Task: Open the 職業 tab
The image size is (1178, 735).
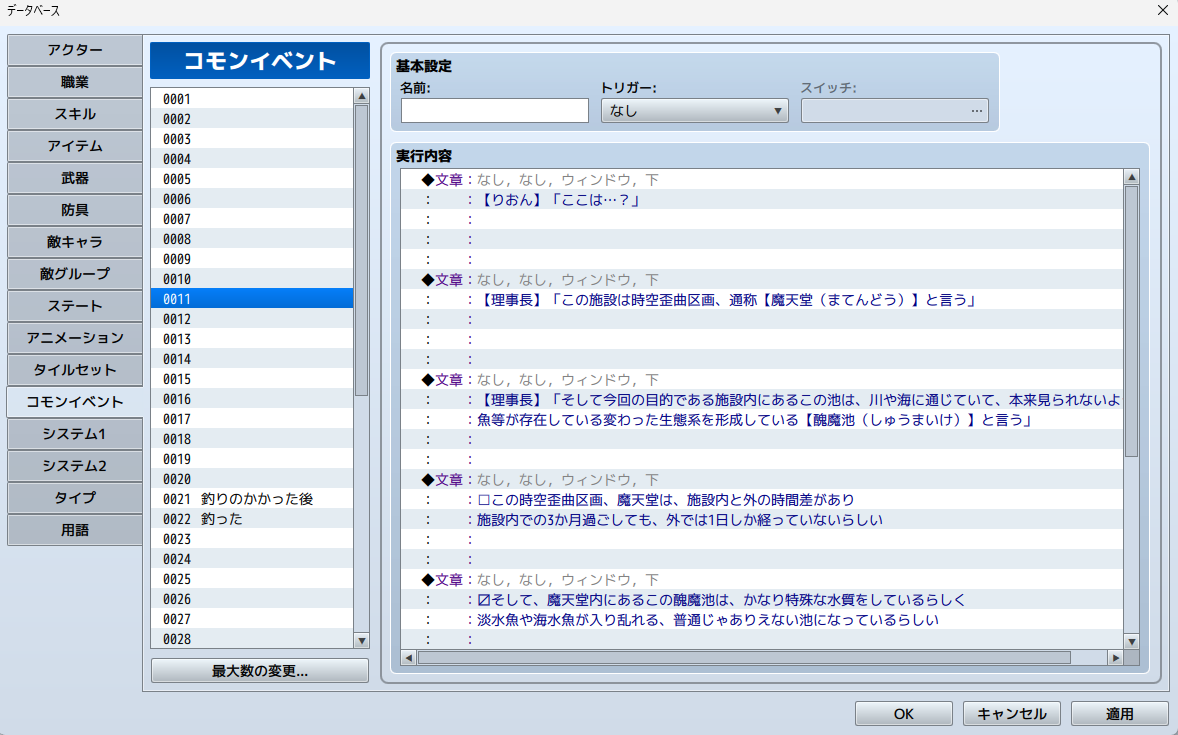Action: (74, 82)
